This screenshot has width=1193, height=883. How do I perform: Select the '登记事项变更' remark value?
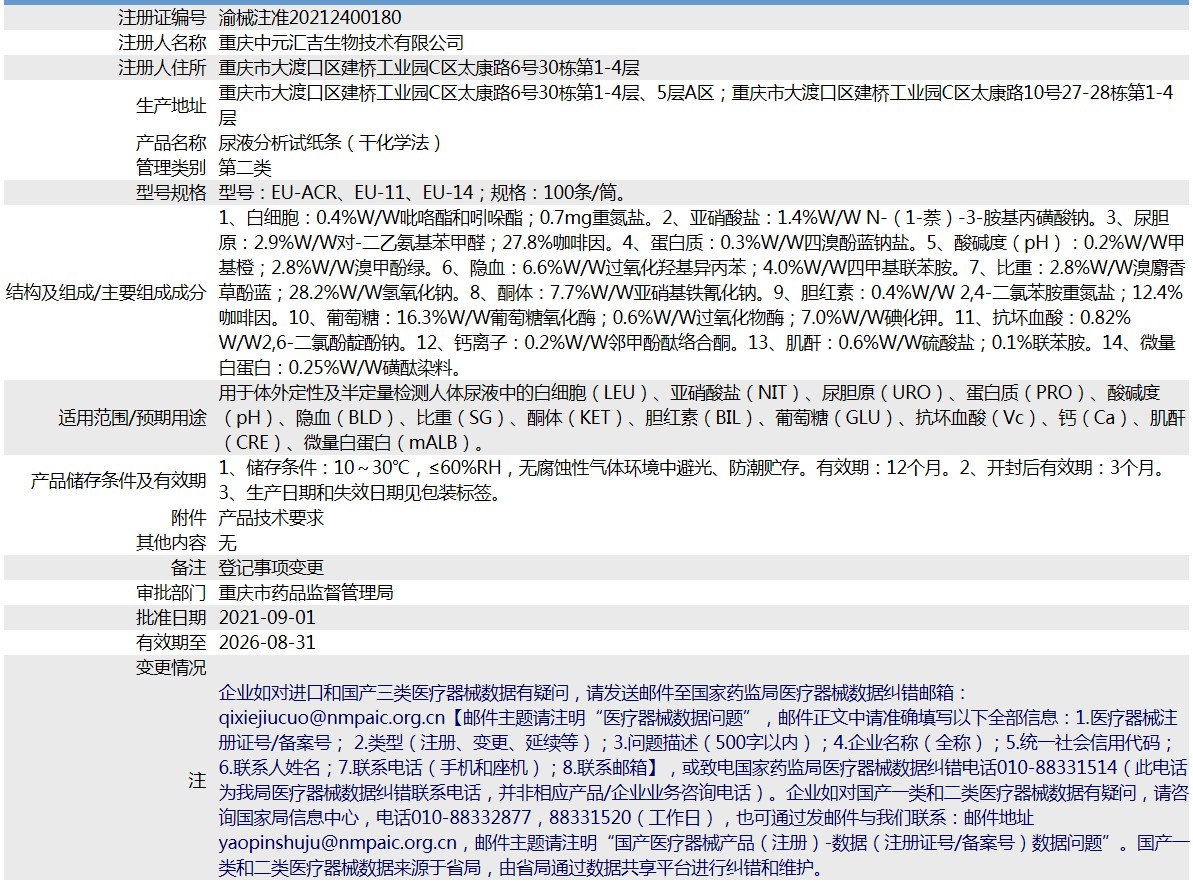(272, 568)
